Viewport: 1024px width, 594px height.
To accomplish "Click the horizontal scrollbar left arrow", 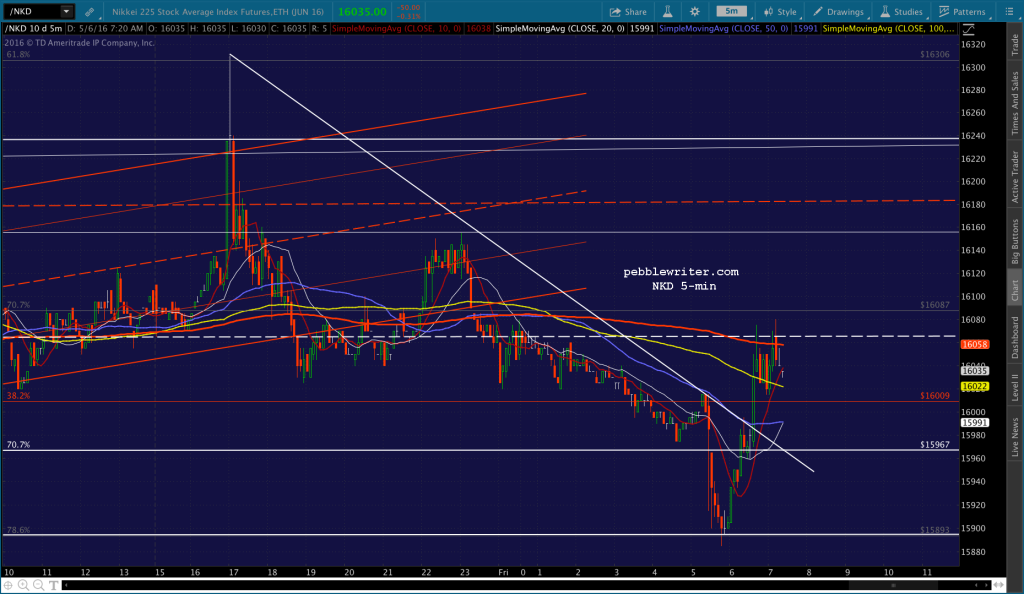I will [67, 586].
